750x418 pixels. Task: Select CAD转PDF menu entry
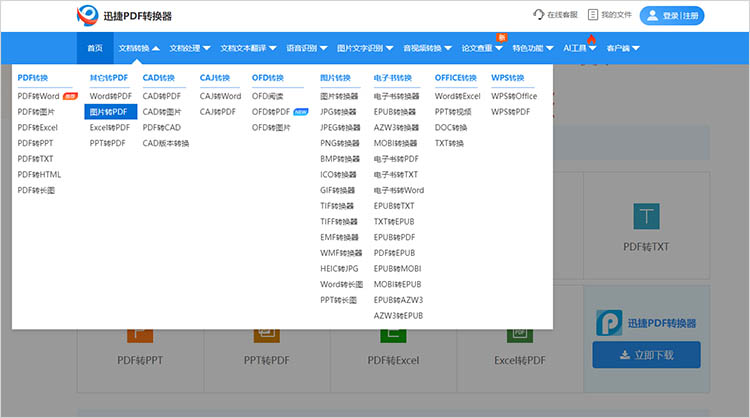(162, 96)
